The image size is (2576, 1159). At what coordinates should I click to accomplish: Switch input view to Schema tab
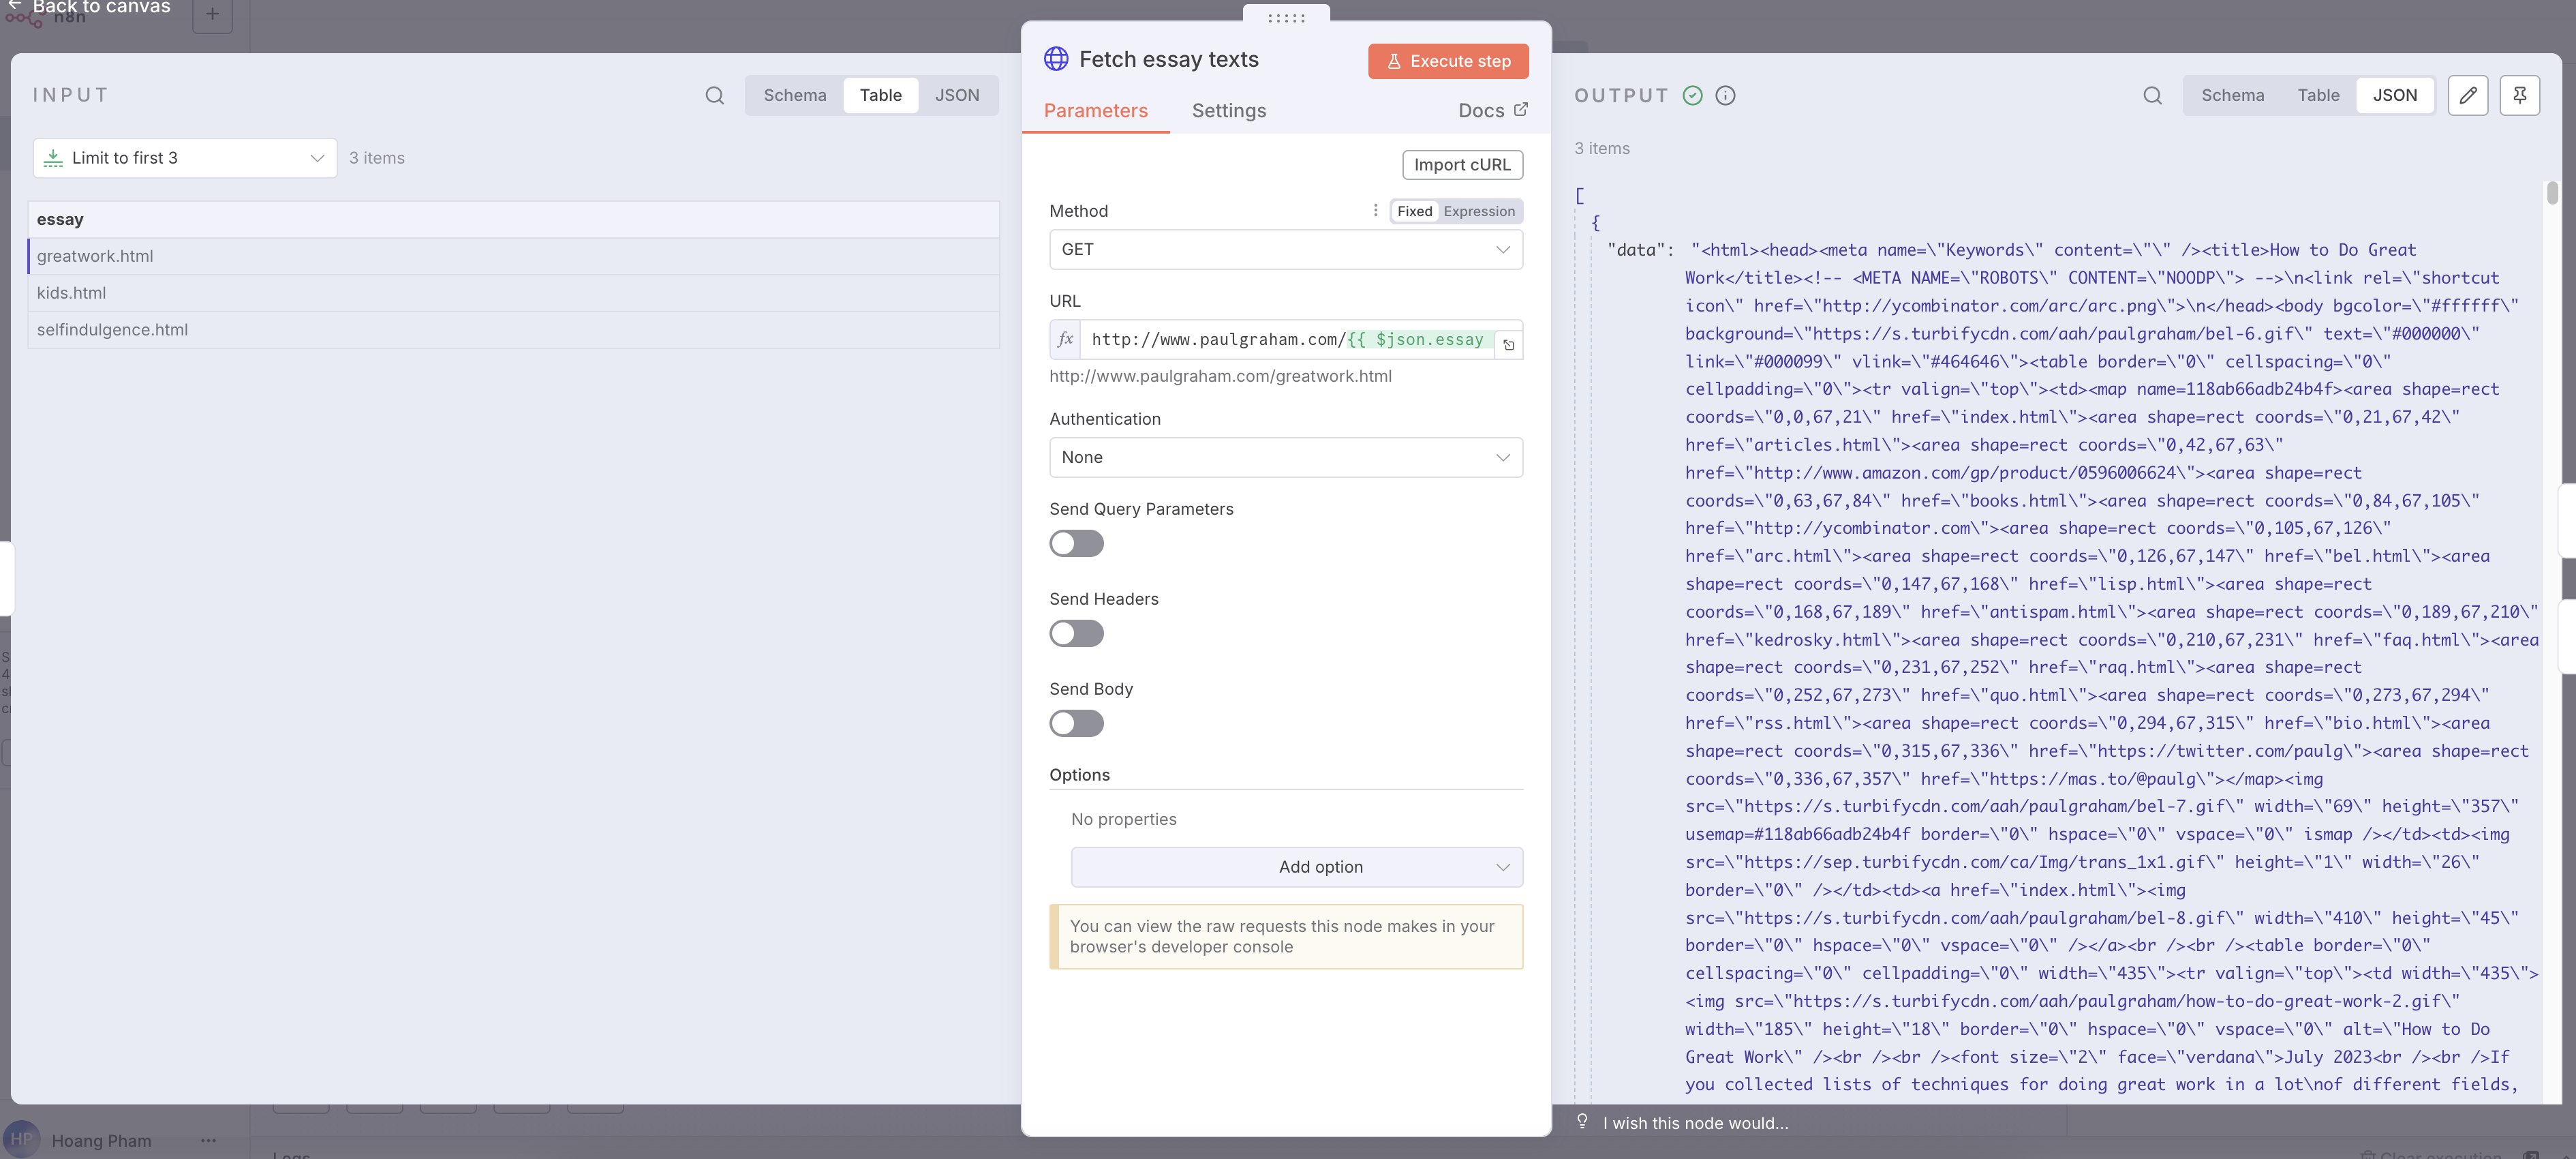(794, 95)
